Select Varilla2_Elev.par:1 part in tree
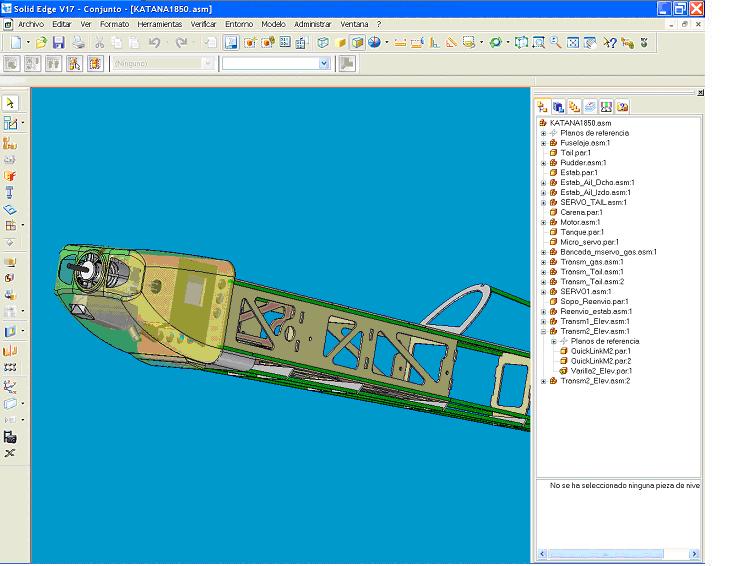This screenshot has width=735, height=566. pos(601,371)
